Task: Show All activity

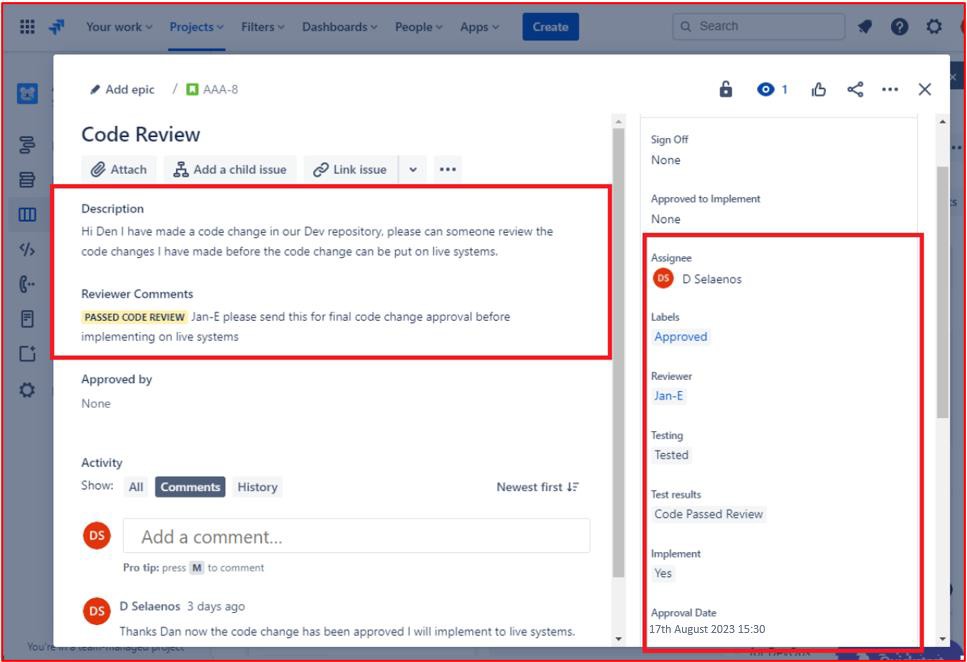Action: (x=136, y=487)
